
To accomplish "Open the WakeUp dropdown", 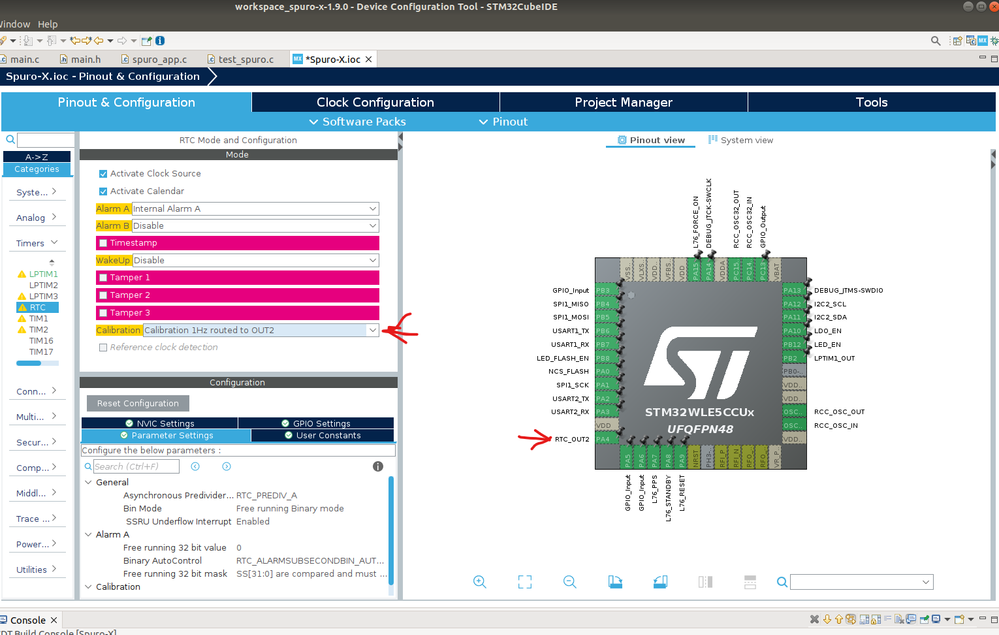I will tap(255, 260).
